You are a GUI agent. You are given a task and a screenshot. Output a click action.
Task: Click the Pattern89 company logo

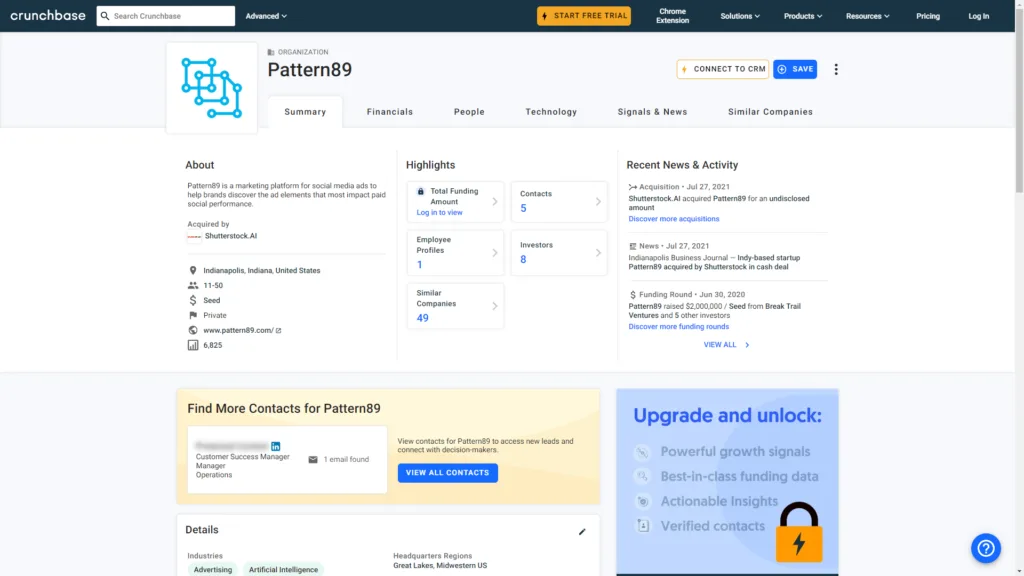click(x=212, y=88)
